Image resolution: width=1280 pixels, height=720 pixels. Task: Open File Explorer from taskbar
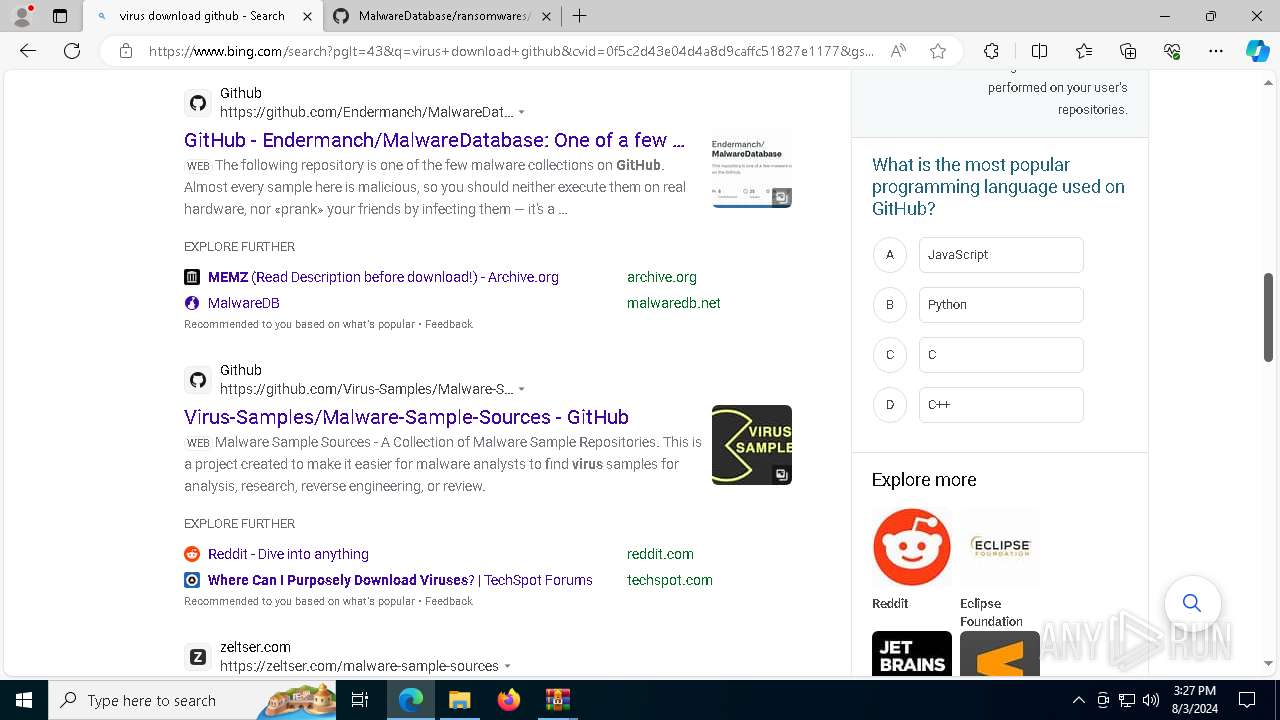(459, 700)
